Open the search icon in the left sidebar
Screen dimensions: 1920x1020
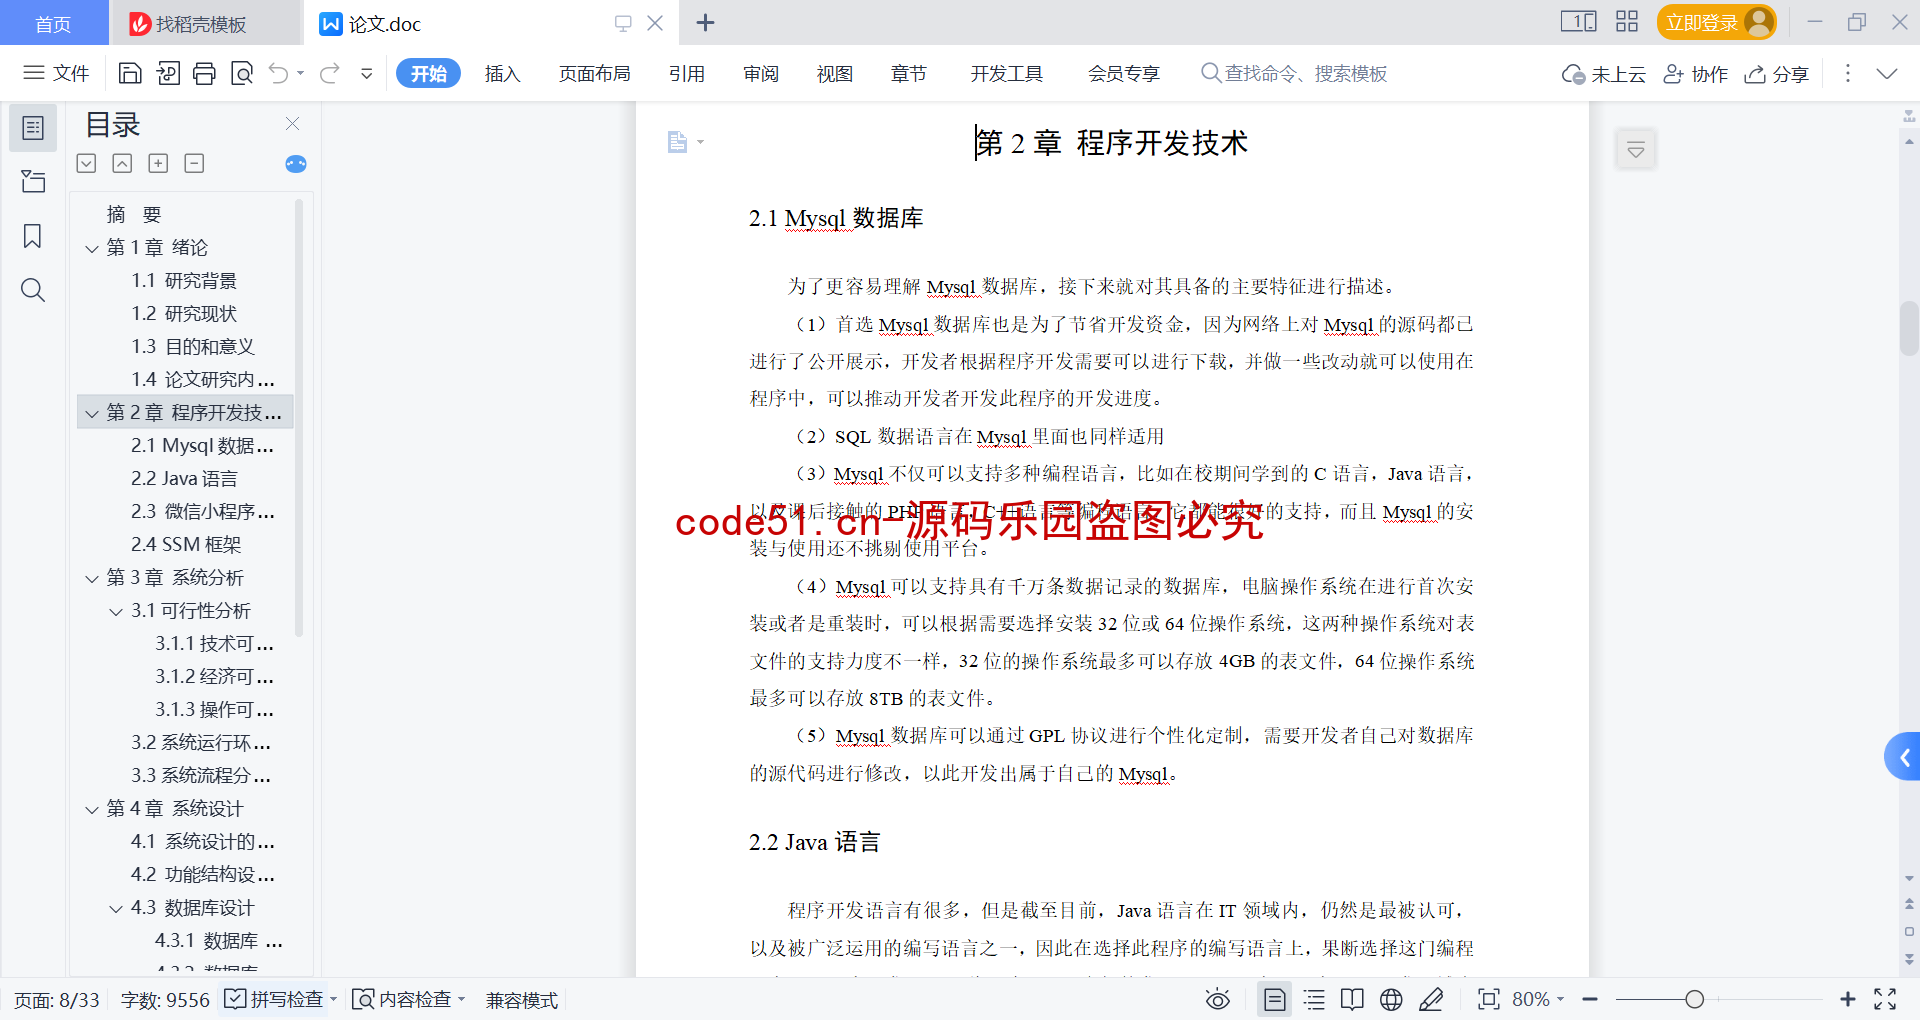(33, 290)
